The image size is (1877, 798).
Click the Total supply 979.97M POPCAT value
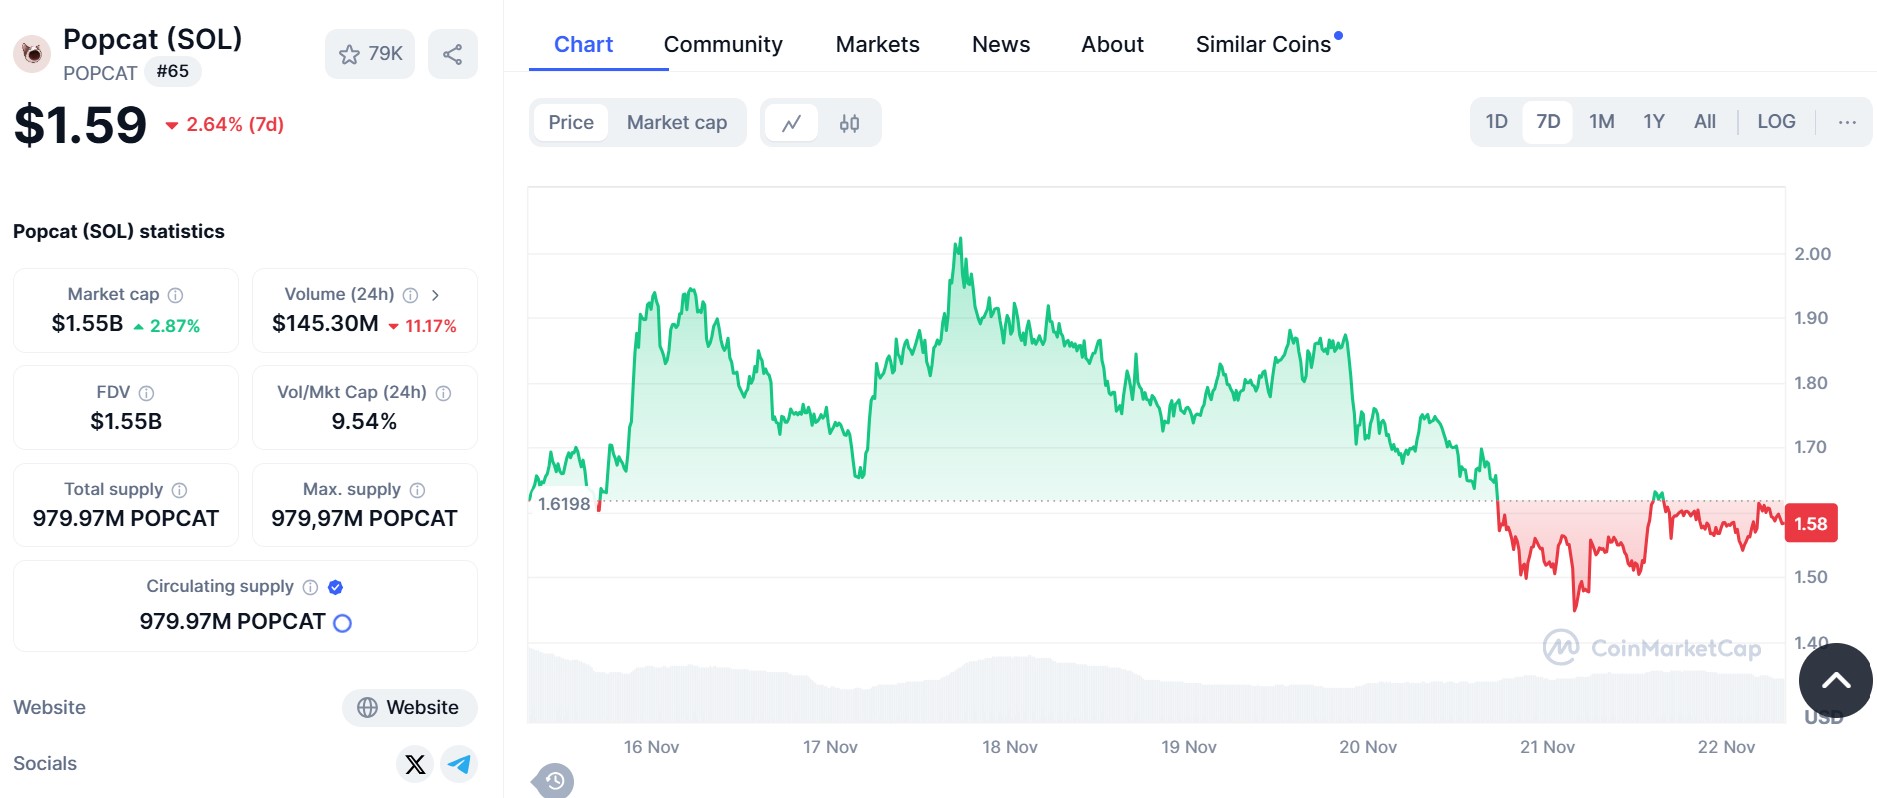point(126,519)
